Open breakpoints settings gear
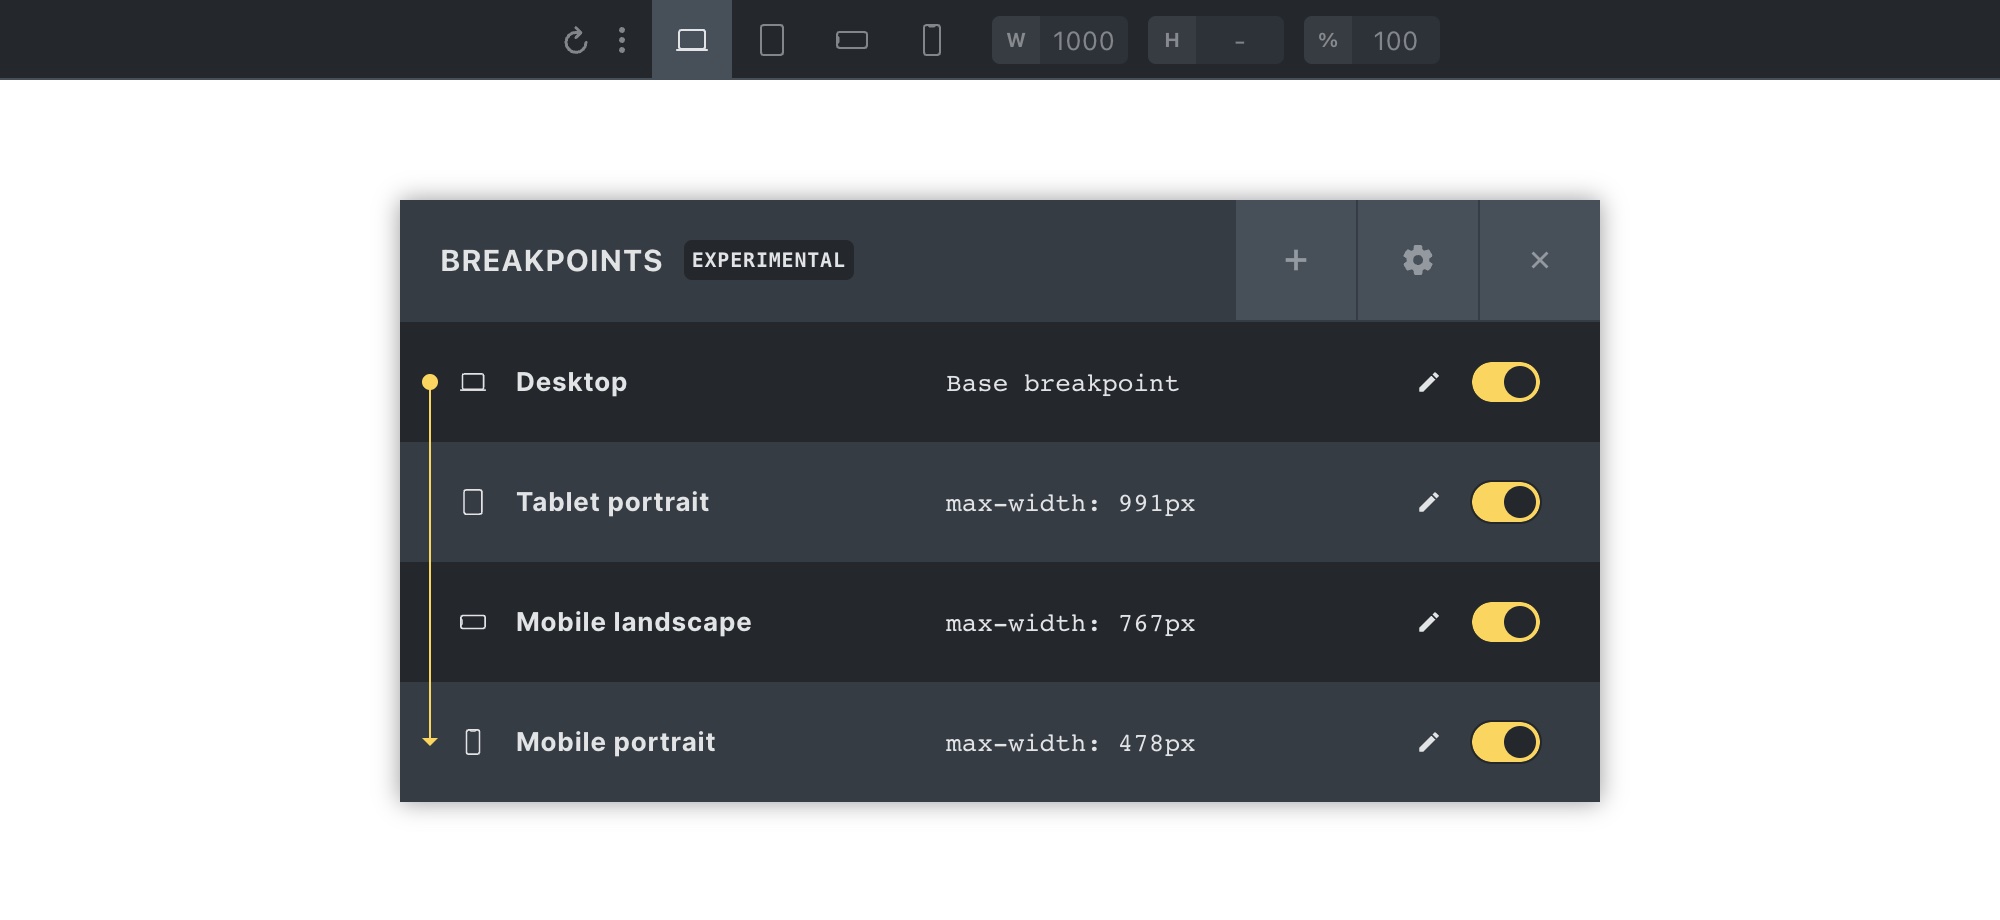The height and width of the screenshot is (920, 2000). 1418,260
